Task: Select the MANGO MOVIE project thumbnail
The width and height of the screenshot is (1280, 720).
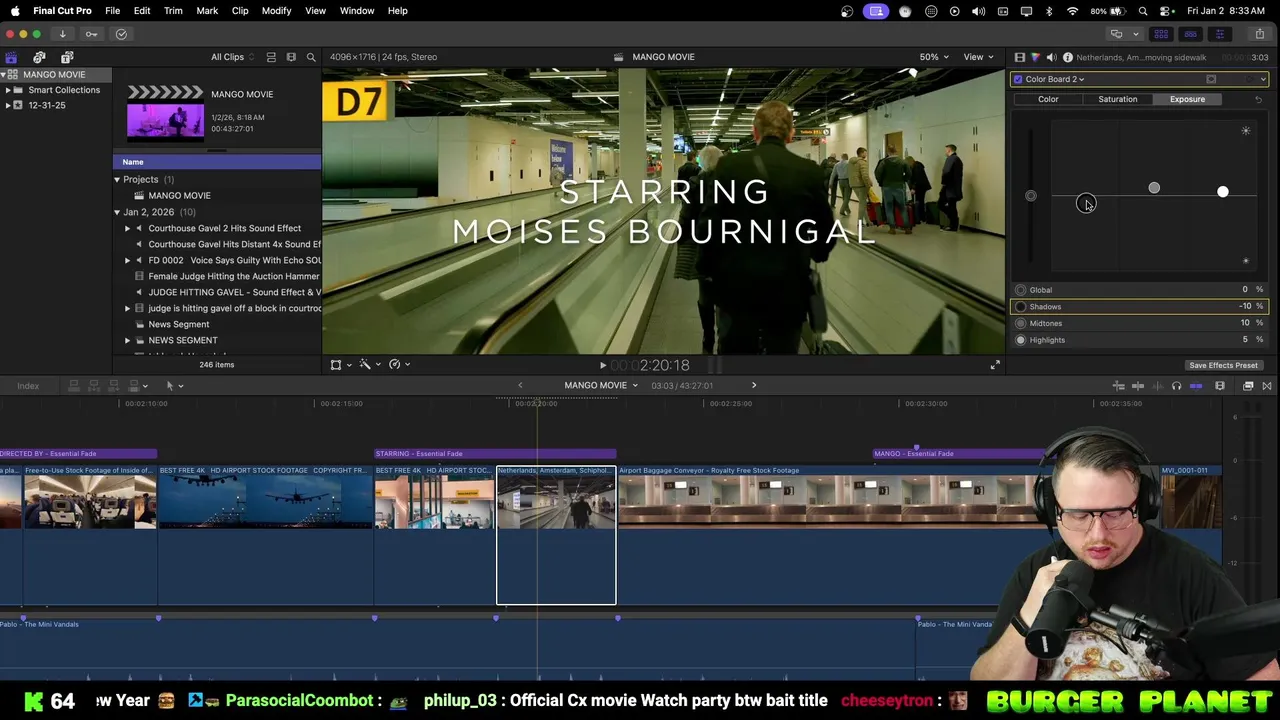Action: pos(165,113)
